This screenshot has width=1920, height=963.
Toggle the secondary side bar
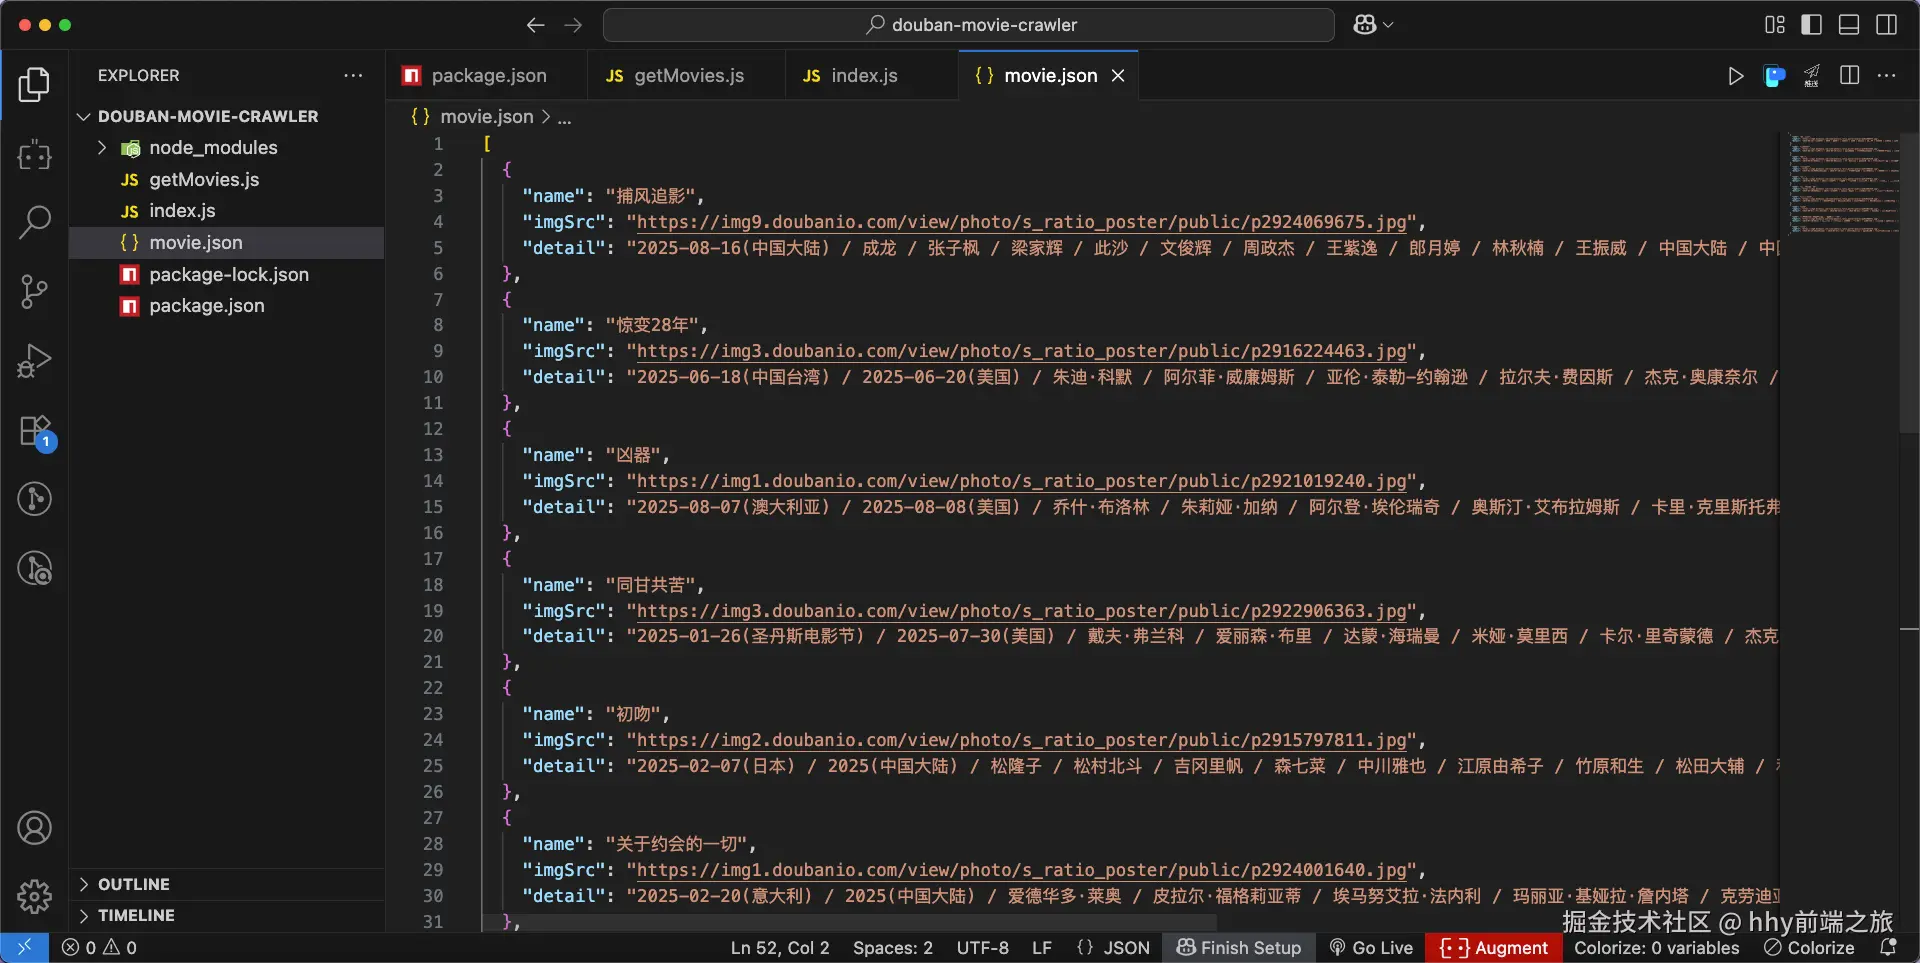pyautogui.click(x=1887, y=25)
